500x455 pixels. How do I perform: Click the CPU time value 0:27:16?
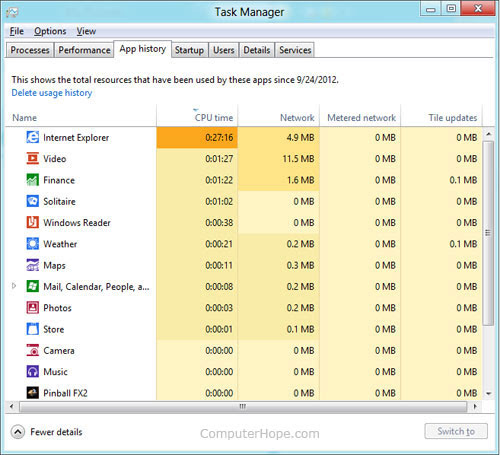(x=219, y=137)
